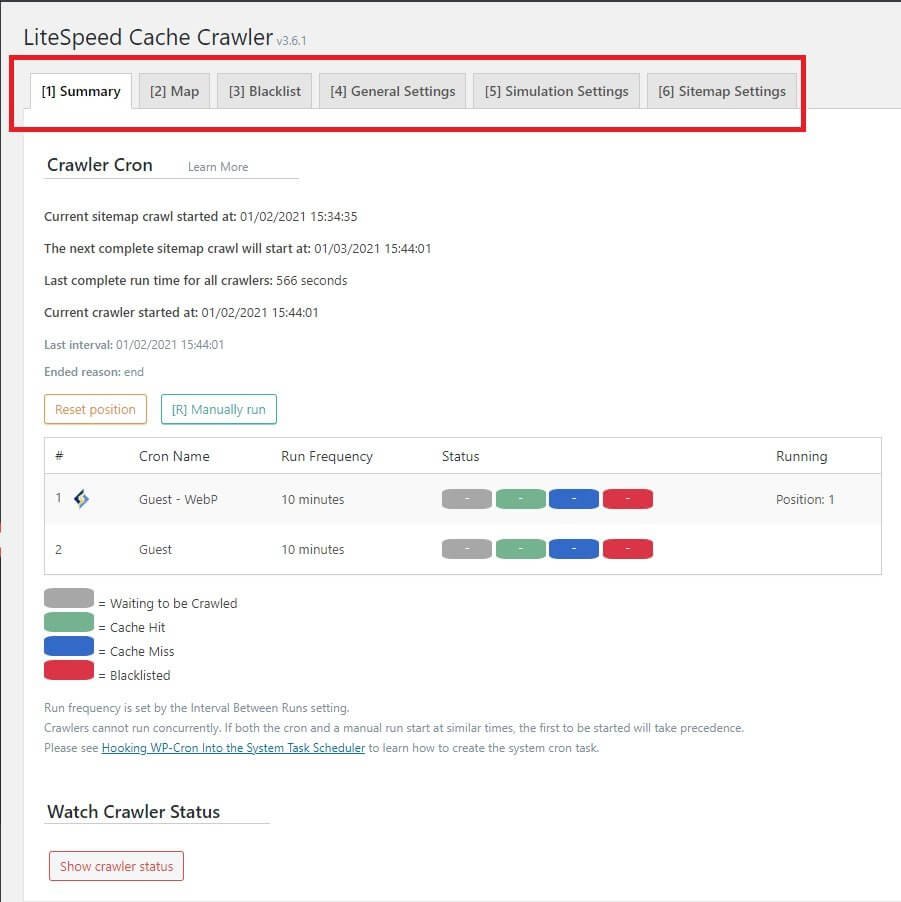901x902 pixels.
Task: Click the Watch Crawler Status heading
Action: (x=133, y=812)
